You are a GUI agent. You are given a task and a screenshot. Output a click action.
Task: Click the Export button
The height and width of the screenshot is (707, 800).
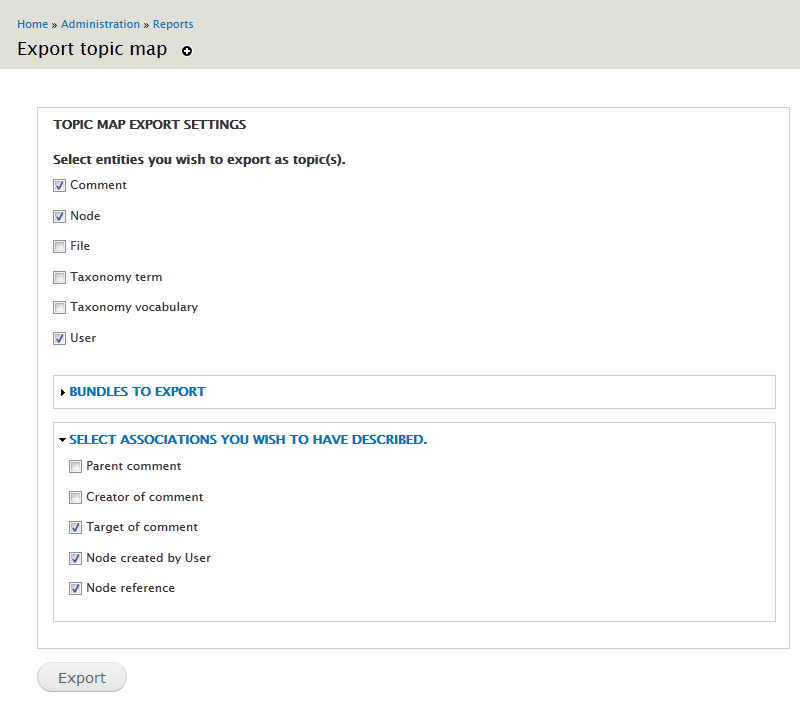click(x=82, y=677)
